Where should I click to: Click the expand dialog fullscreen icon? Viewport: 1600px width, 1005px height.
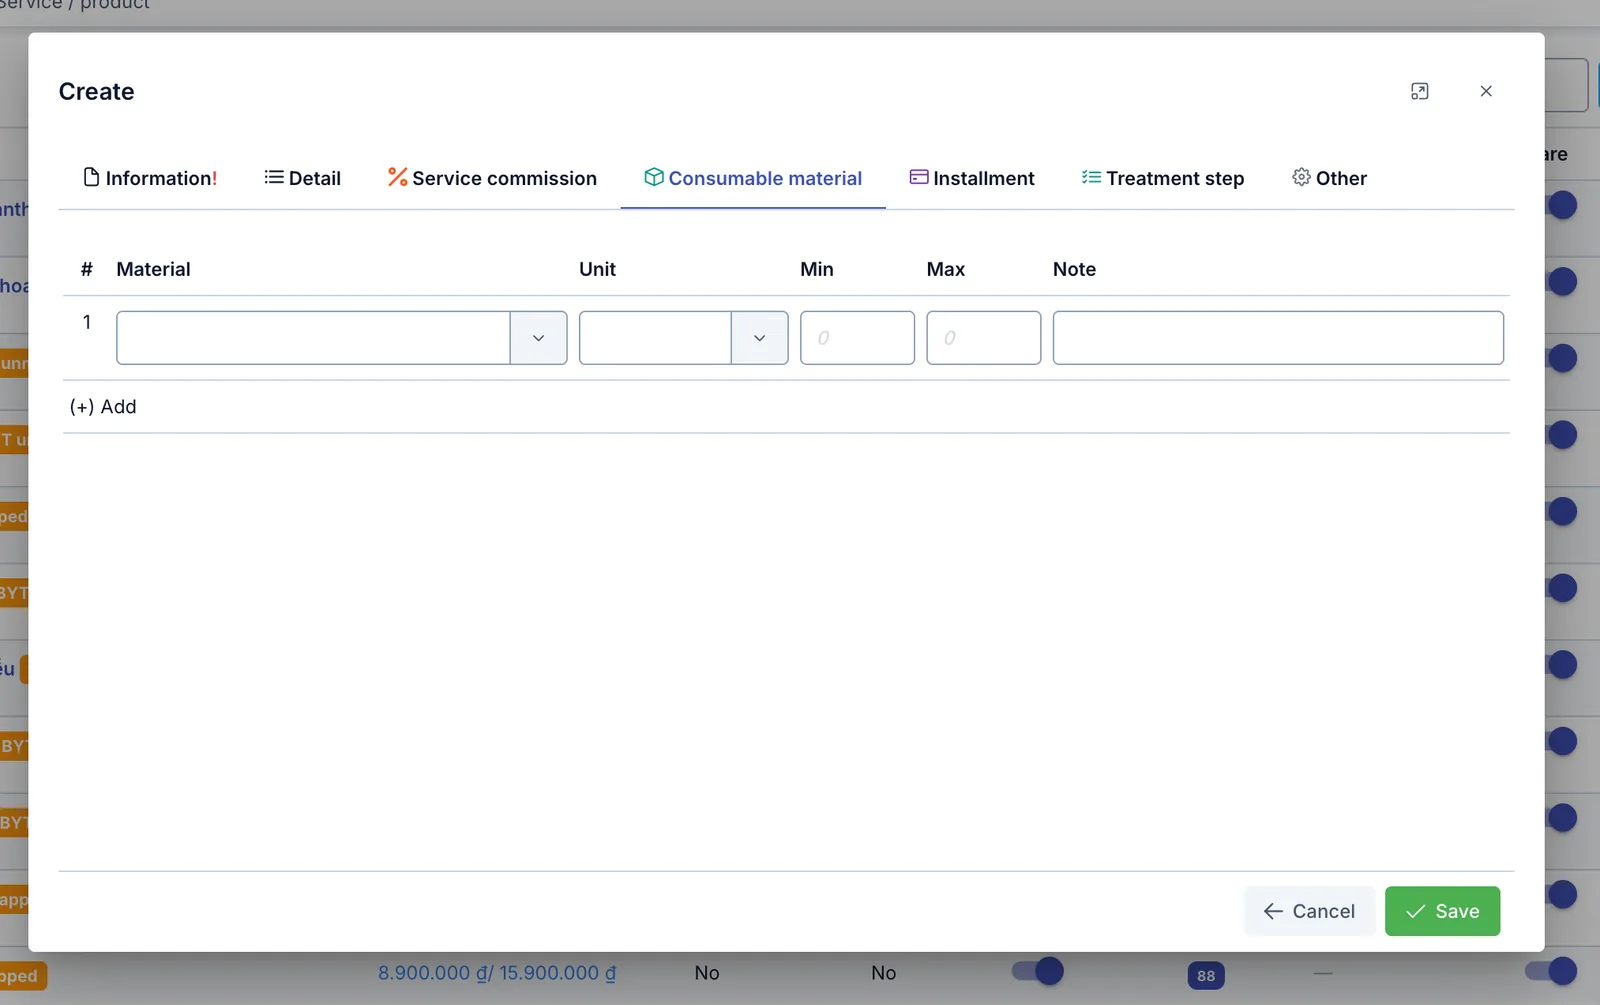coord(1419,91)
